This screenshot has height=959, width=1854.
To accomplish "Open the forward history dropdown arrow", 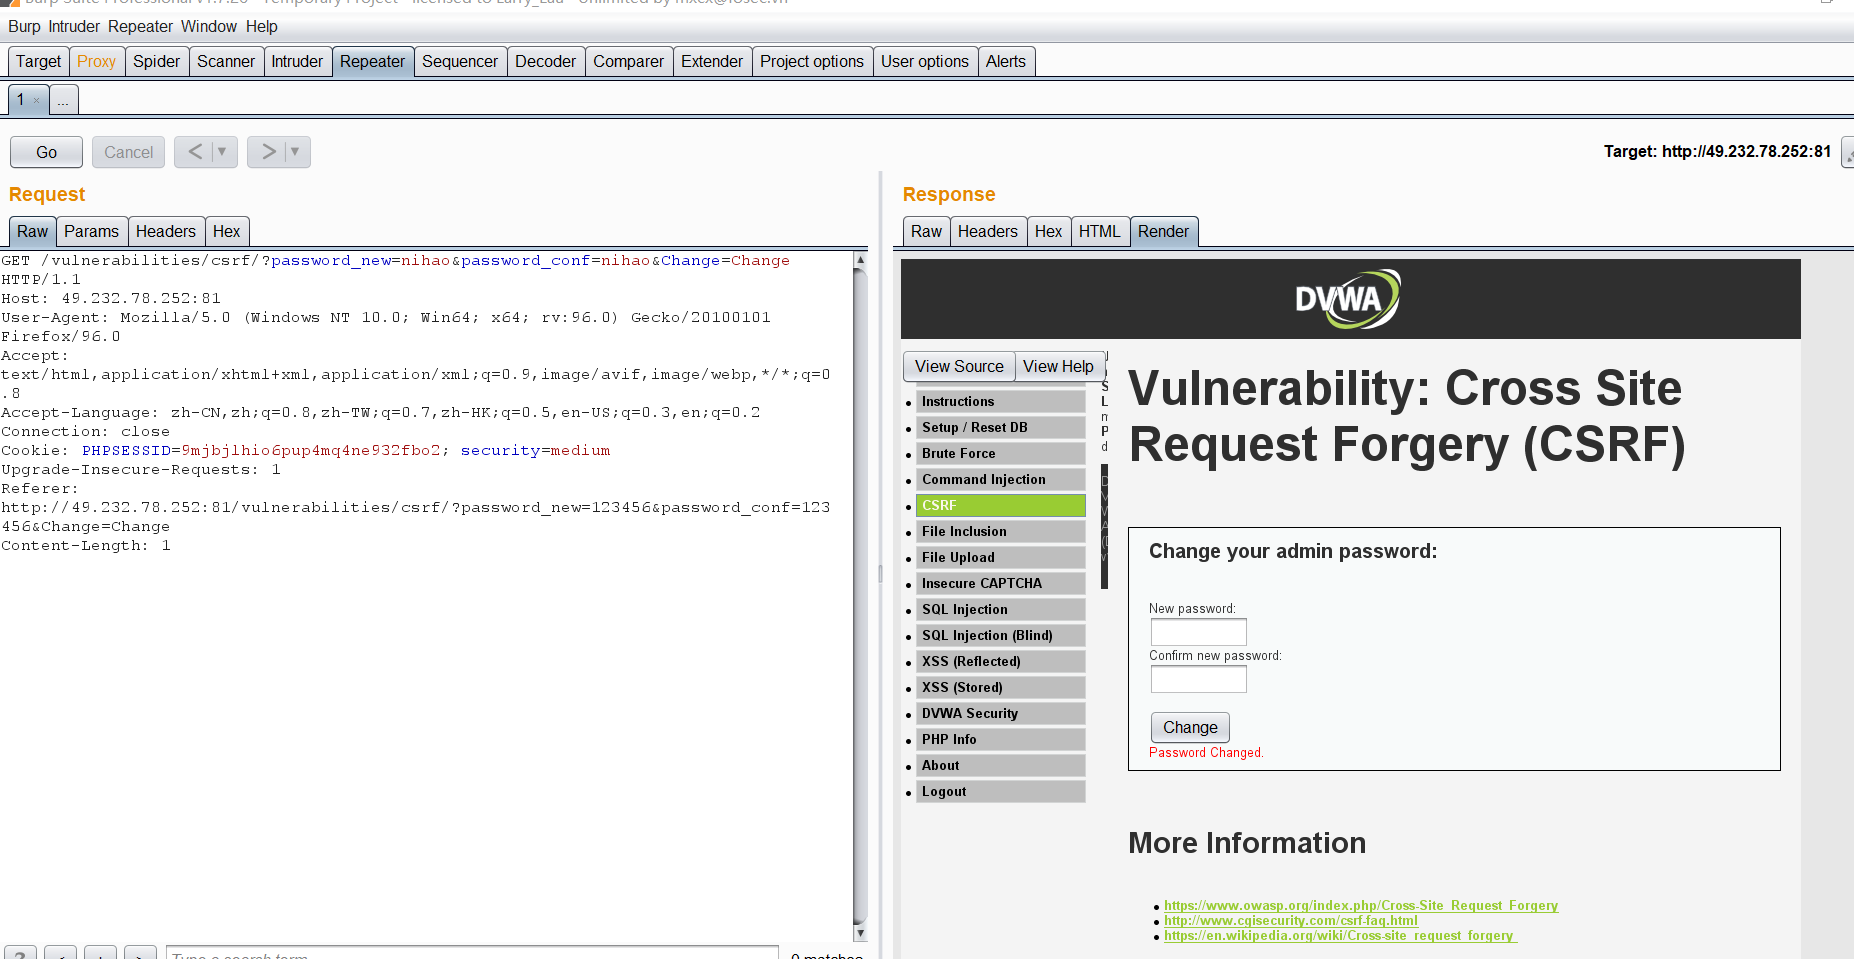I will [x=297, y=152].
